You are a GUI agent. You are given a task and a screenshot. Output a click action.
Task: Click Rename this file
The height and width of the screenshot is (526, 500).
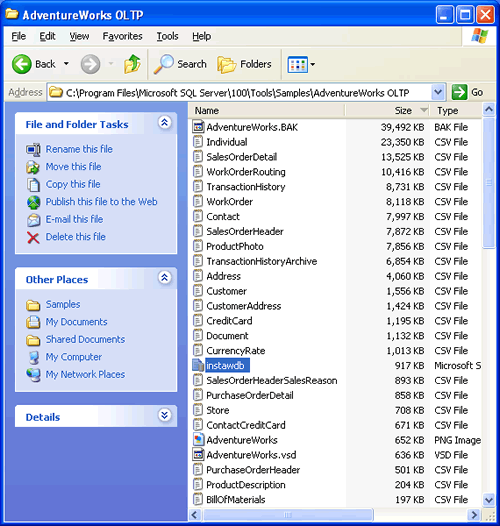point(79,149)
